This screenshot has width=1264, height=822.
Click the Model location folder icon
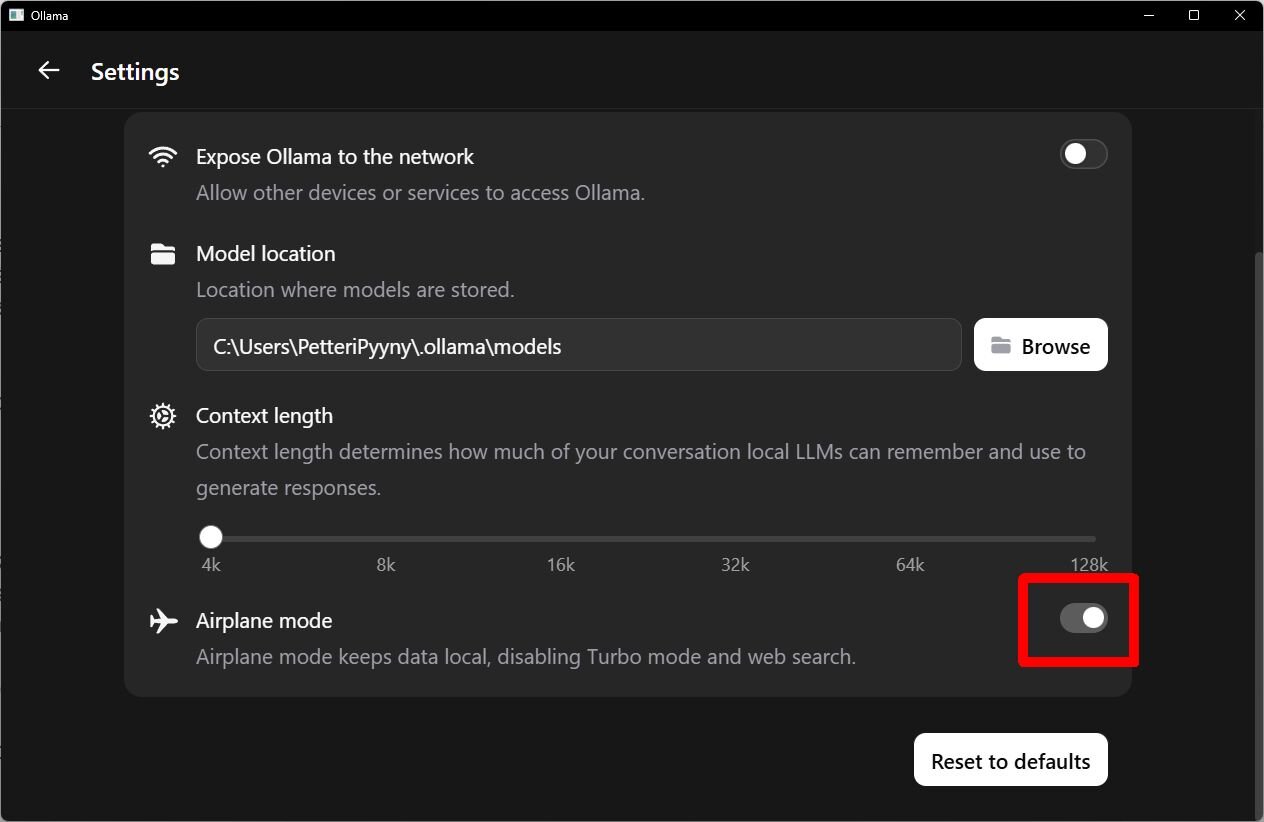pyautogui.click(x=163, y=254)
